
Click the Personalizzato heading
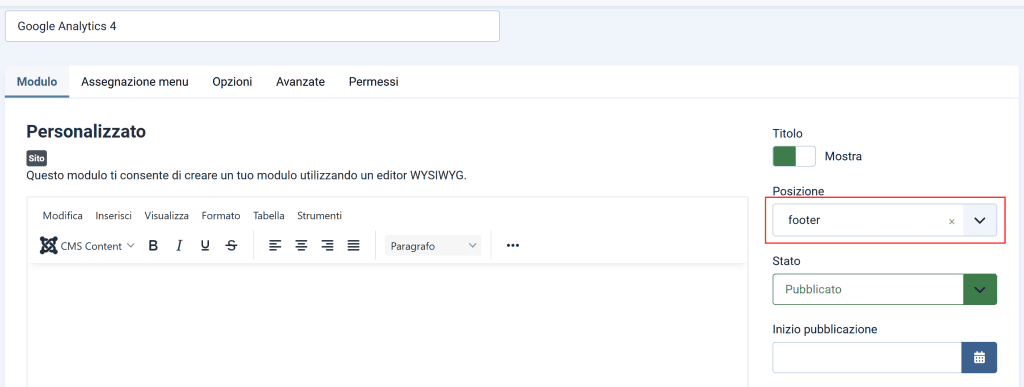tap(86, 131)
